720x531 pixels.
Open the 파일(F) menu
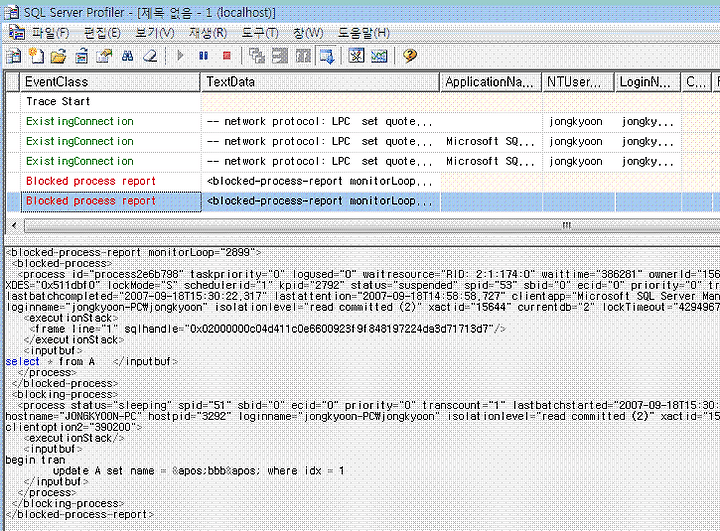point(51,33)
